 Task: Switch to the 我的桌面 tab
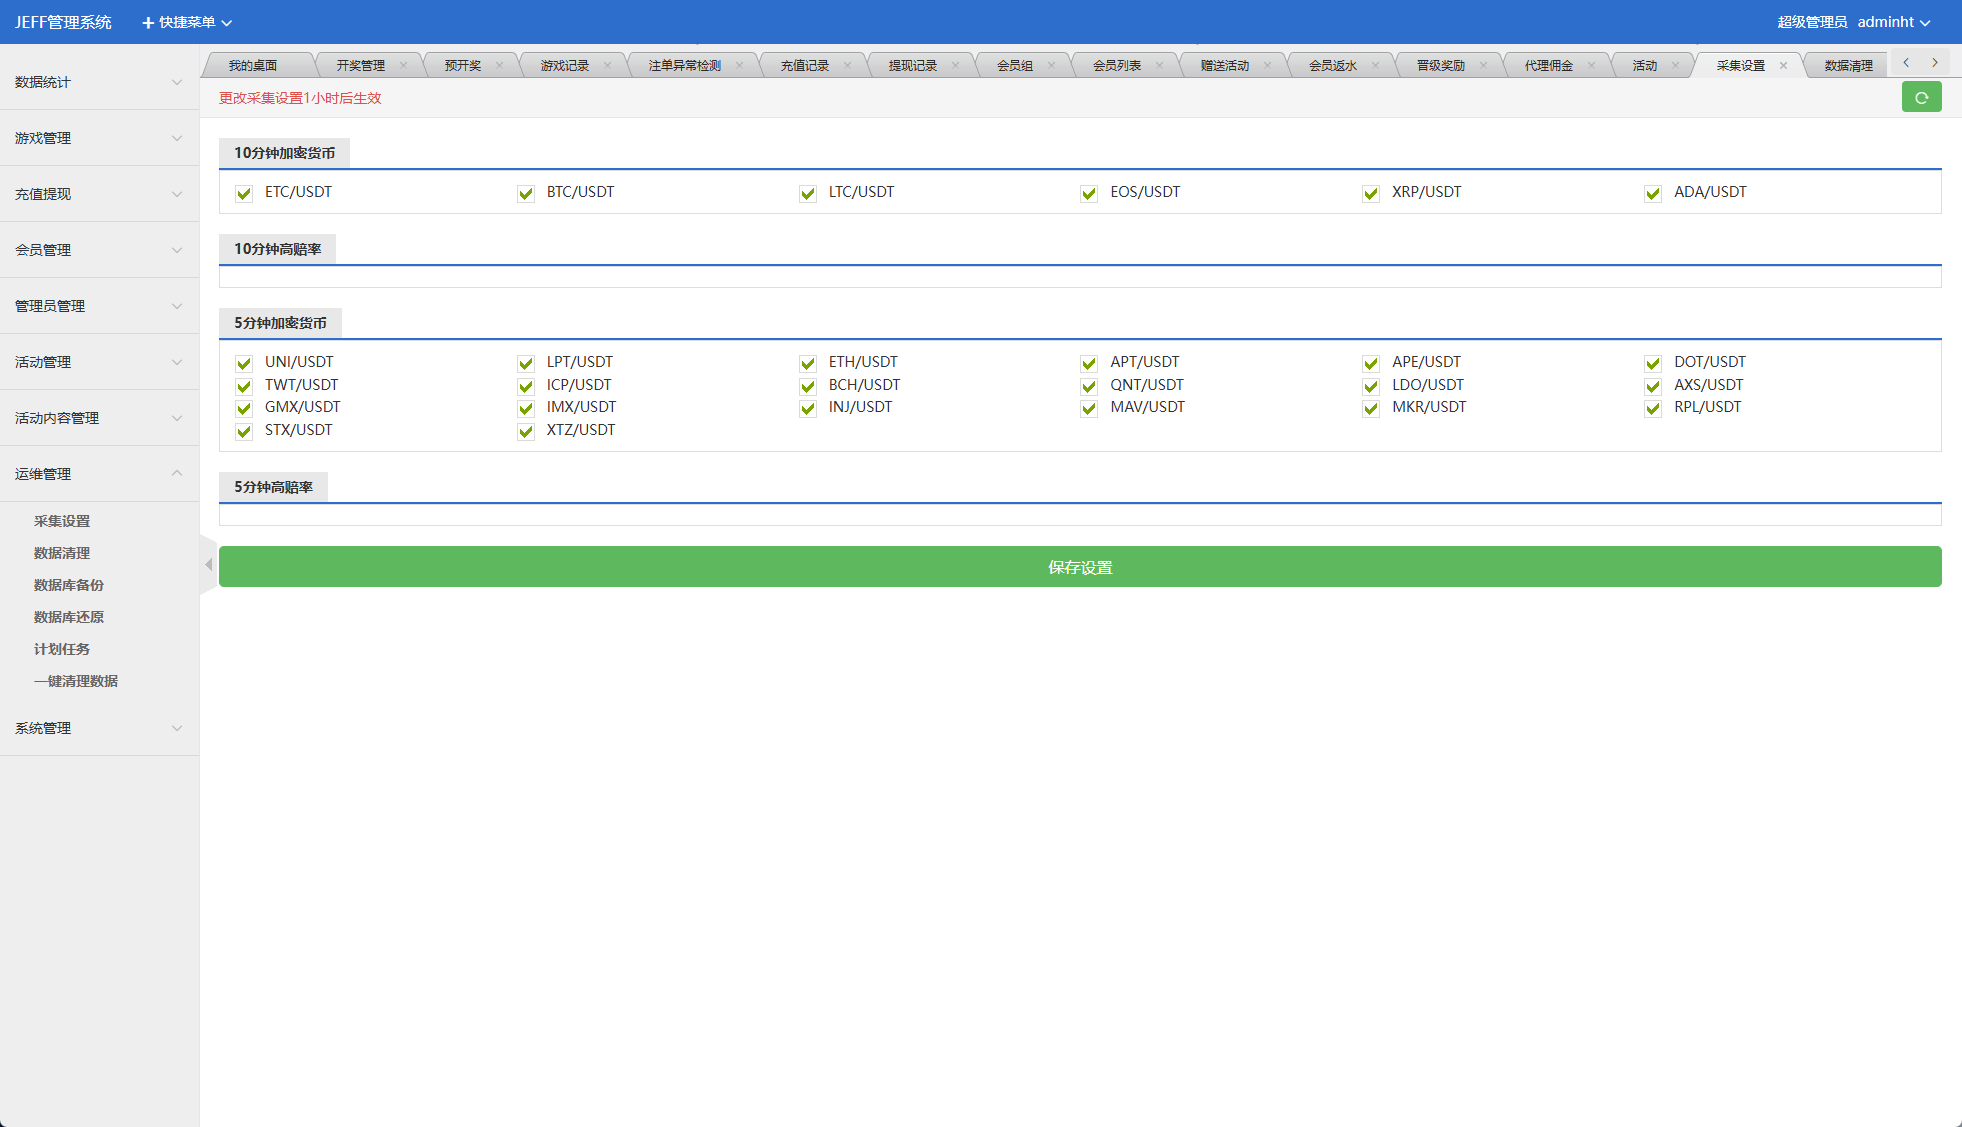point(252,66)
